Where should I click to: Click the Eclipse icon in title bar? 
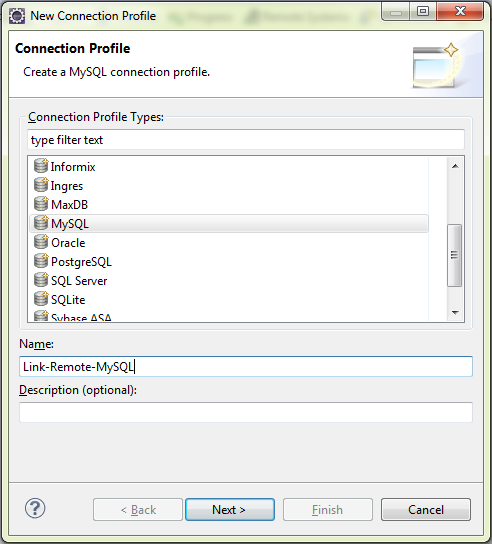(x=17, y=16)
